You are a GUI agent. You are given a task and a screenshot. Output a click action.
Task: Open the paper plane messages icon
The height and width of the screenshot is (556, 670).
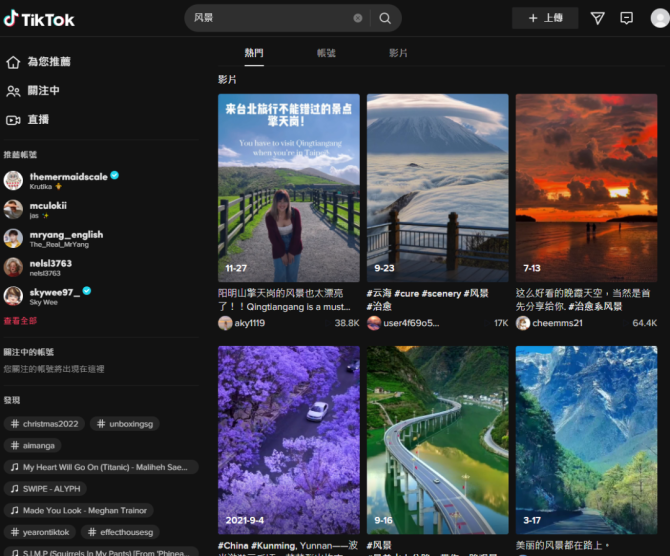click(x=597, y=18)
